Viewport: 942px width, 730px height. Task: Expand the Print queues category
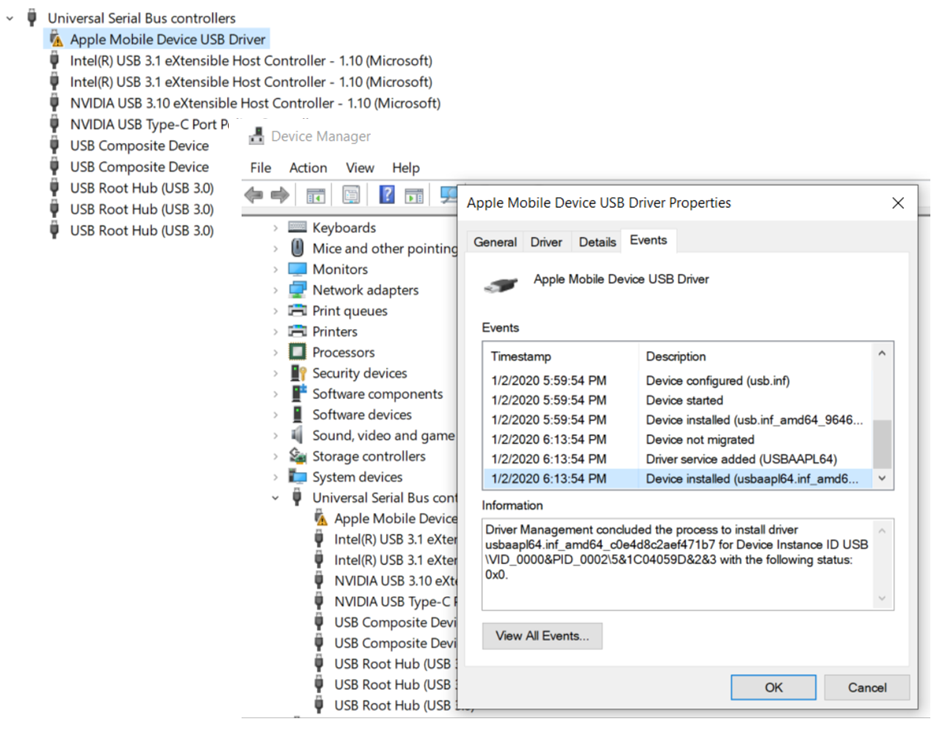[275, 311]
